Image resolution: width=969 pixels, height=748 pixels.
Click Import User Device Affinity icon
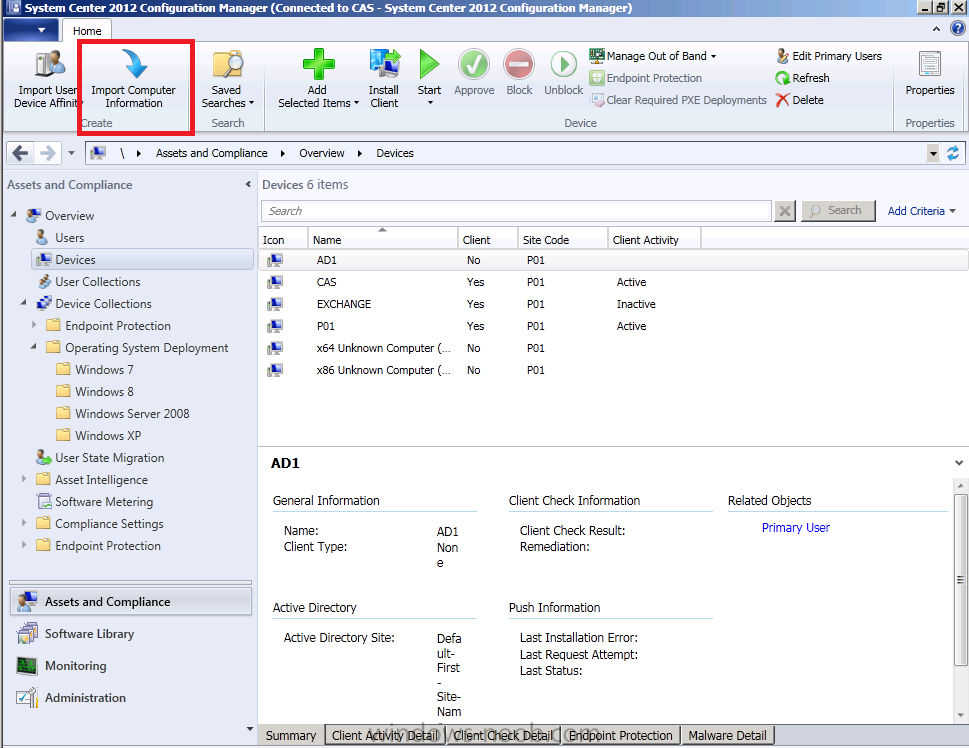pyautogui.click(x=49, y=64)
